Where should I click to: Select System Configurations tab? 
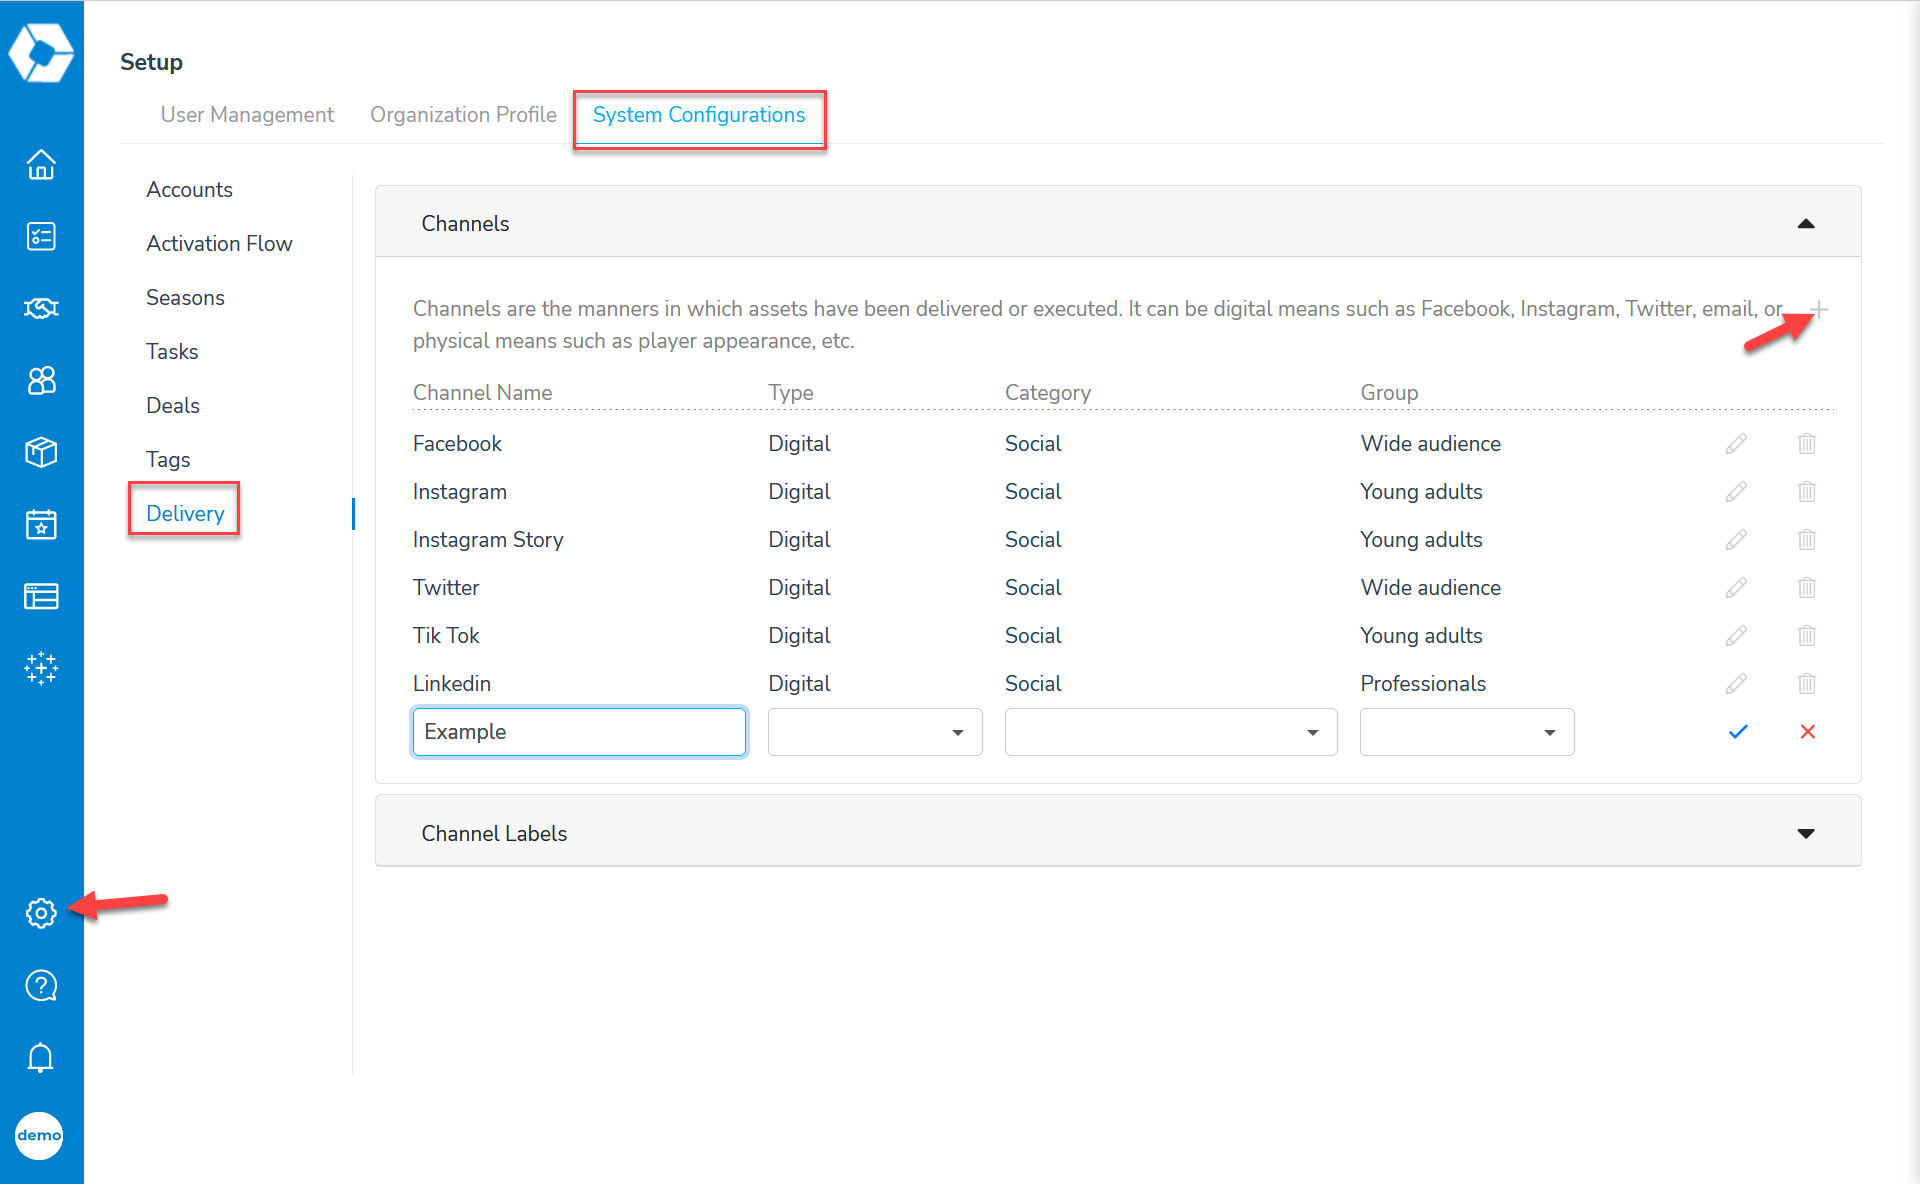click(x=699, y=115)
